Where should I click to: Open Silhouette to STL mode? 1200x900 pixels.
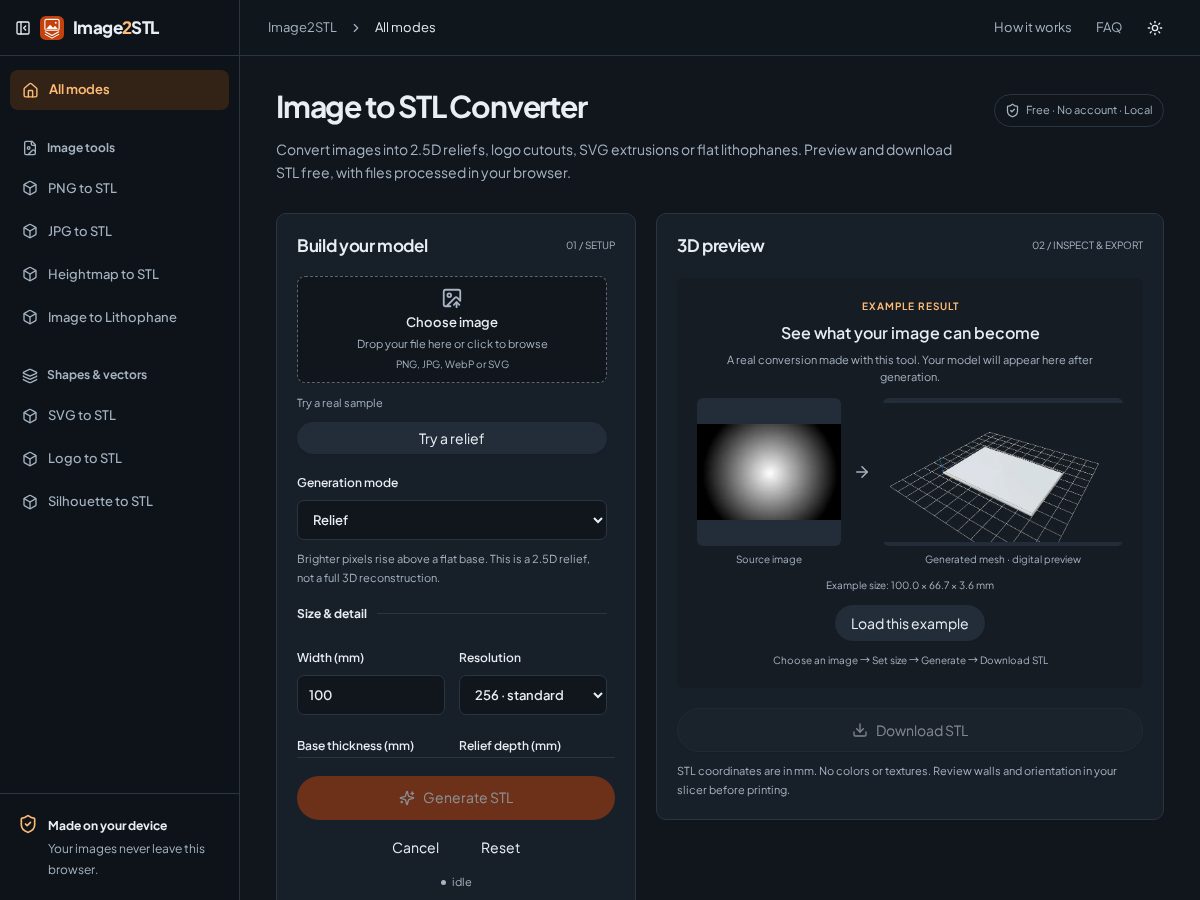(x=119, y=501)
